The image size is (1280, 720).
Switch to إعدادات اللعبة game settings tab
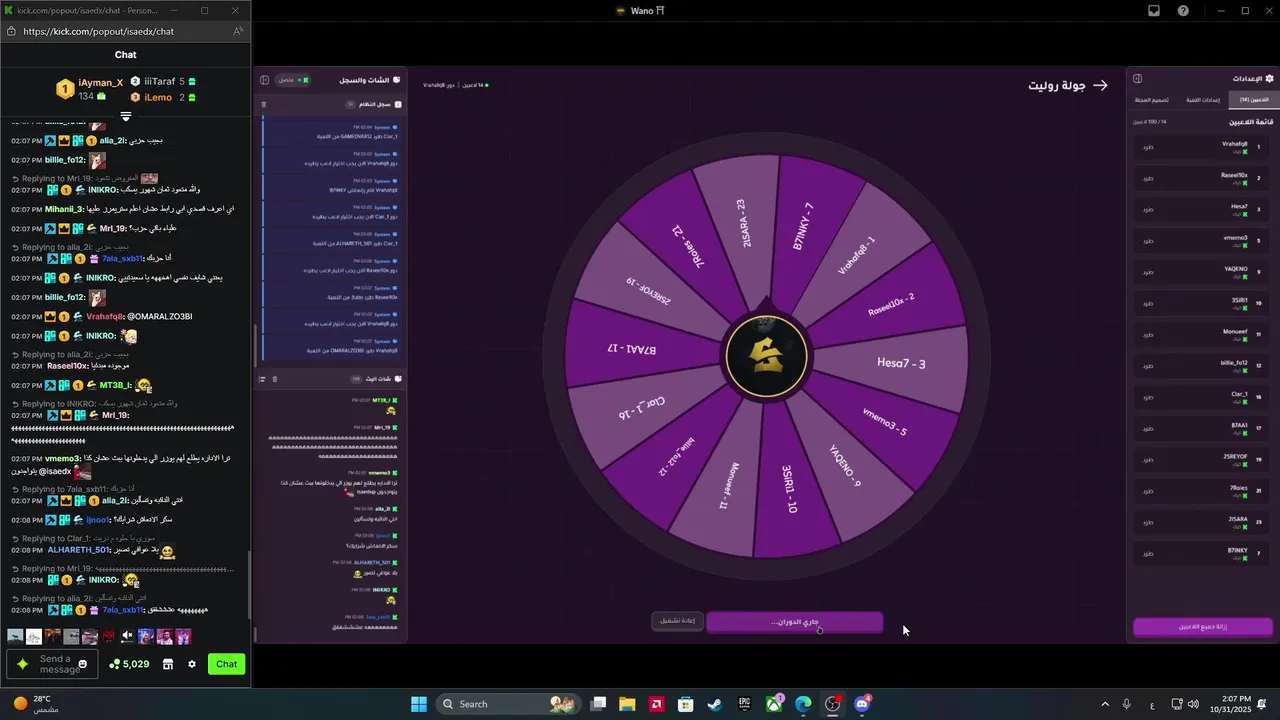(x=1203, y=100)
